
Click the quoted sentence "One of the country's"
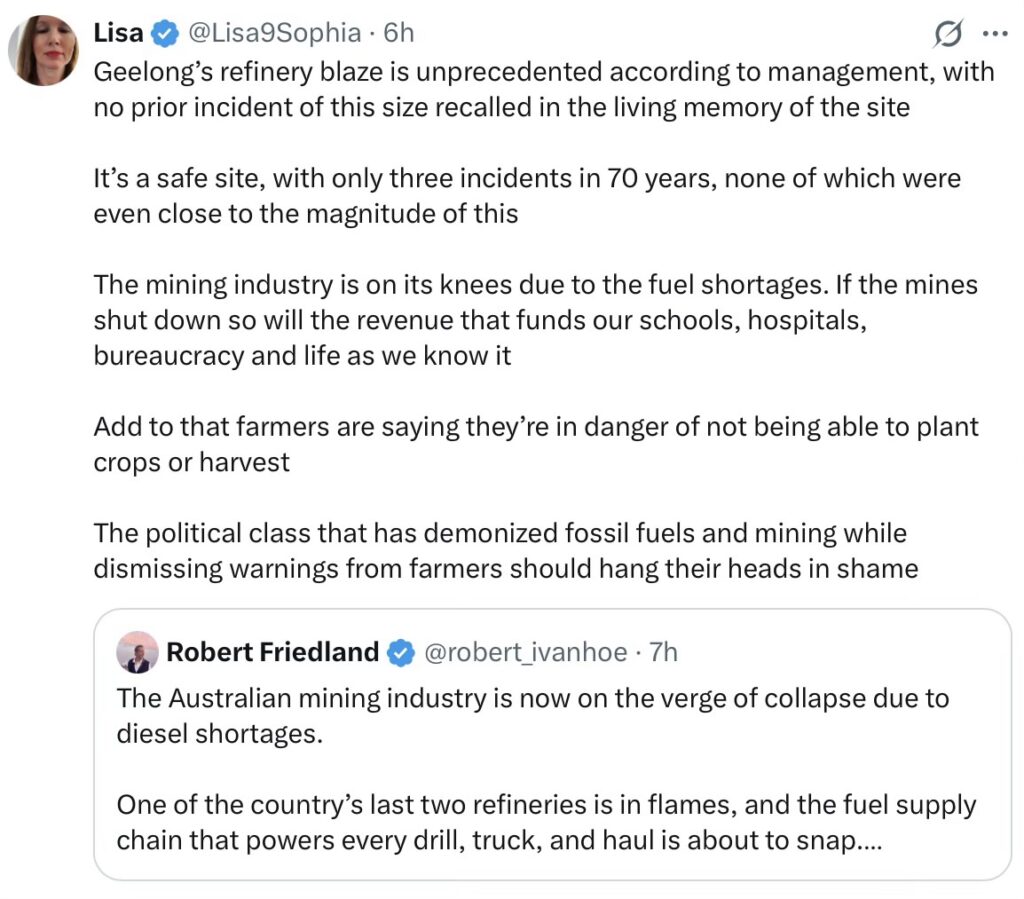click(545, 821)
